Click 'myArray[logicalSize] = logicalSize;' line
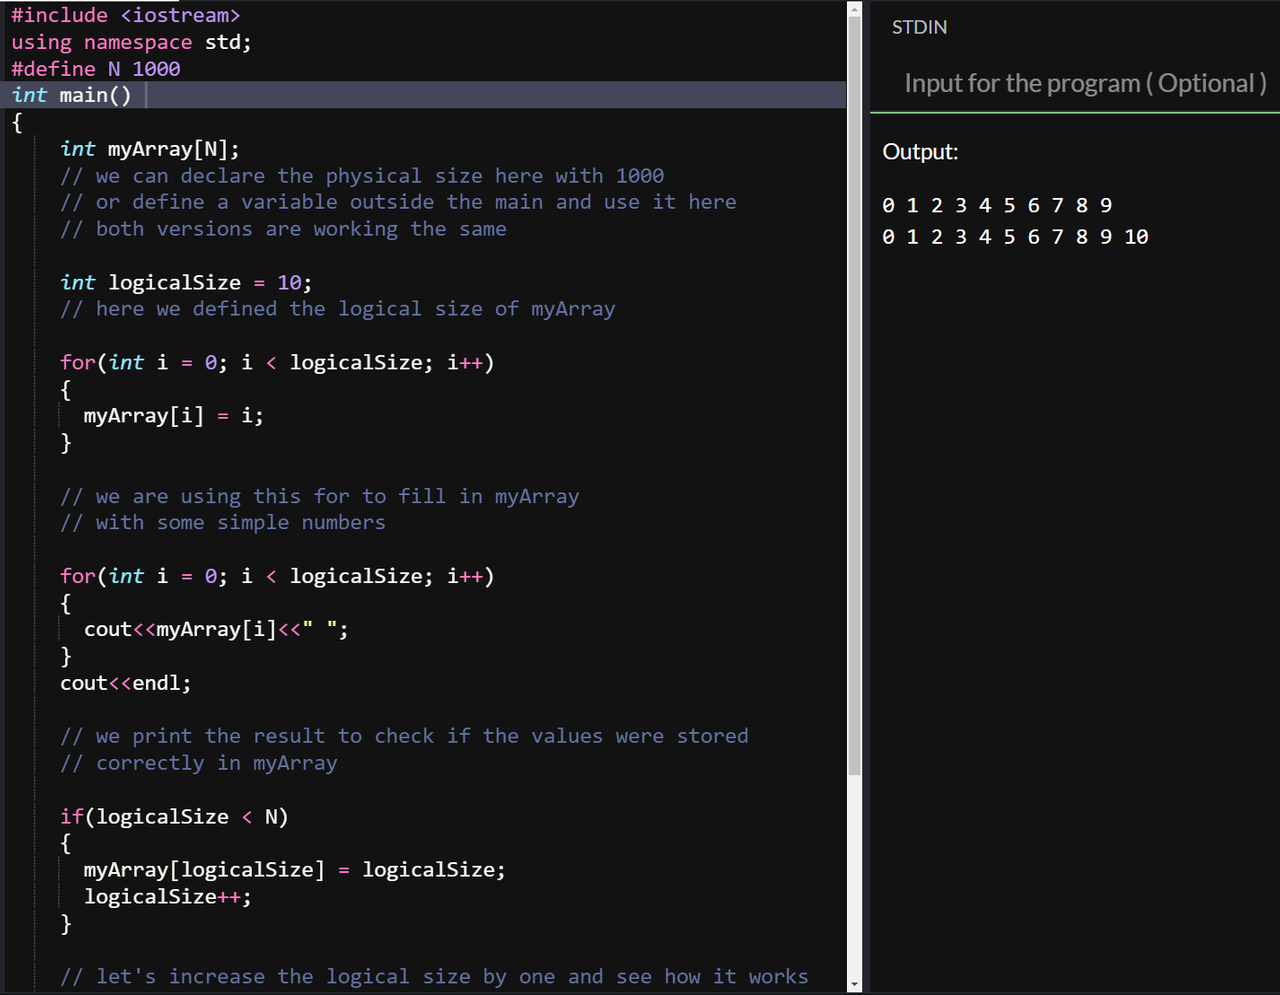This screenshot has width=1280, height=995. coord(295,870)
